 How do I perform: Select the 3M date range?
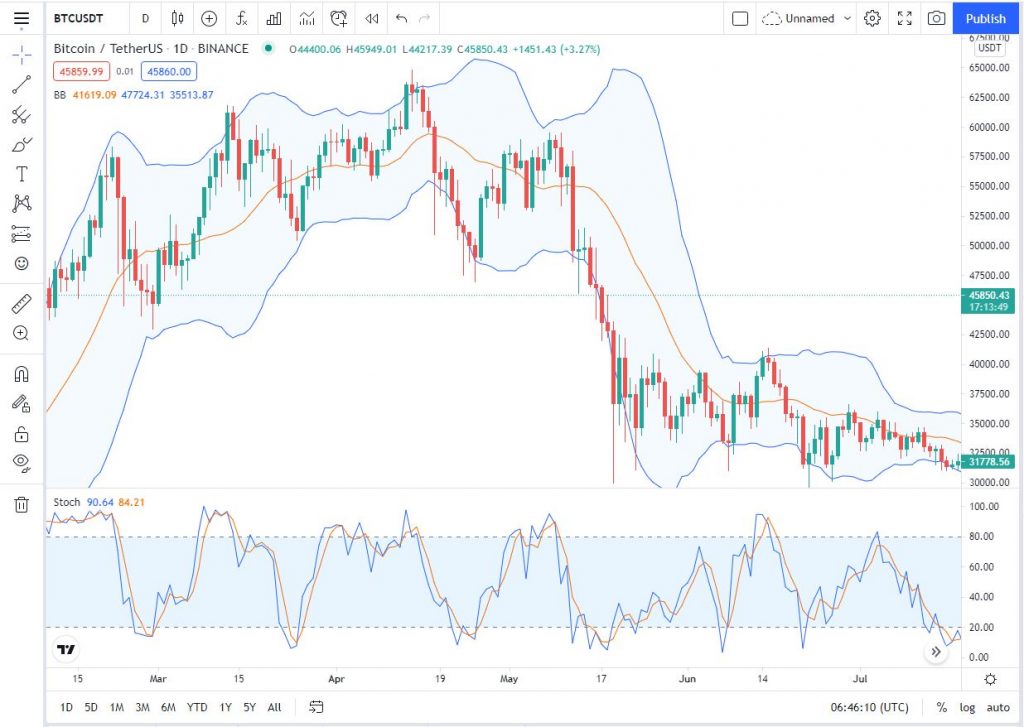click(x=142, y=707)
